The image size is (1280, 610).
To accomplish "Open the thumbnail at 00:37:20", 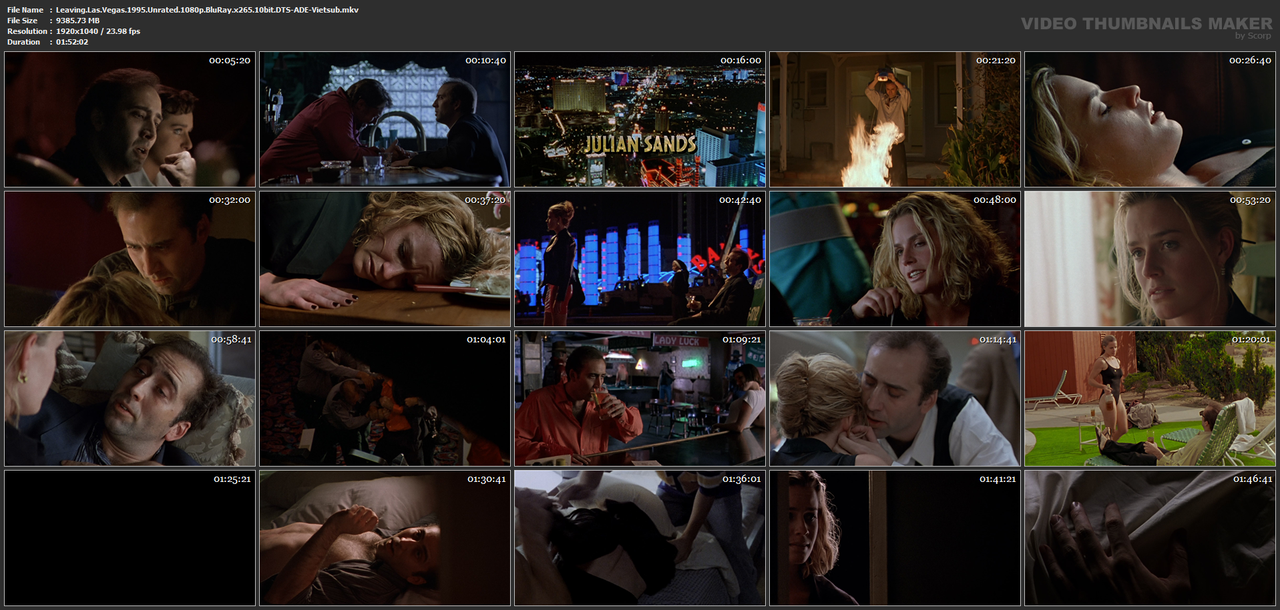I will coord(385,259).
